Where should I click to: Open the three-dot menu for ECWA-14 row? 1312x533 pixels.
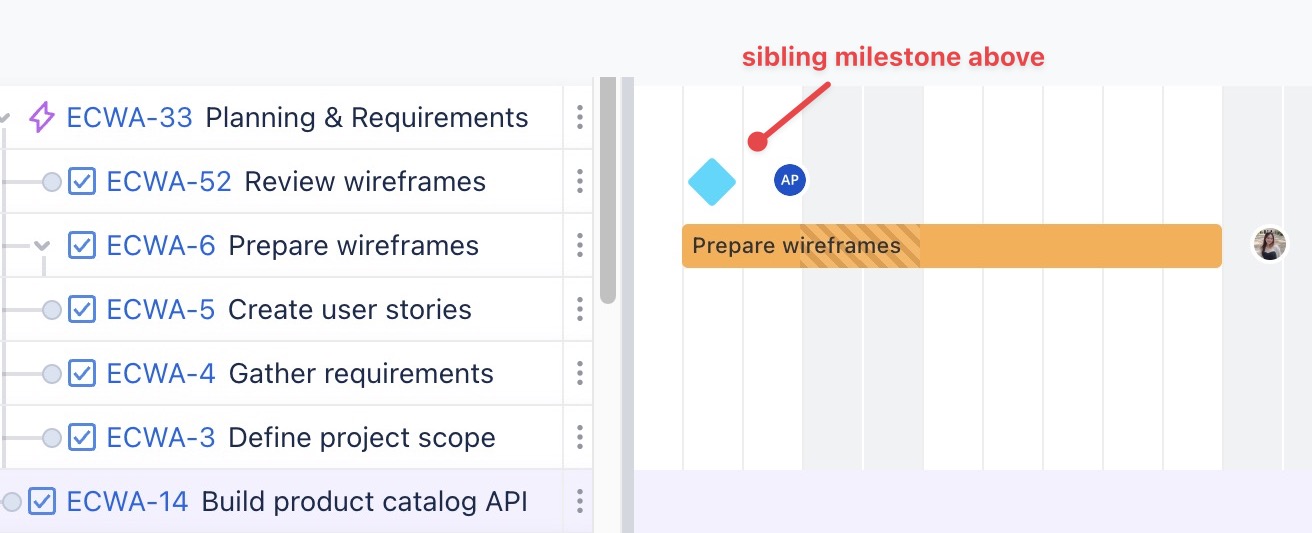(579, 501)
